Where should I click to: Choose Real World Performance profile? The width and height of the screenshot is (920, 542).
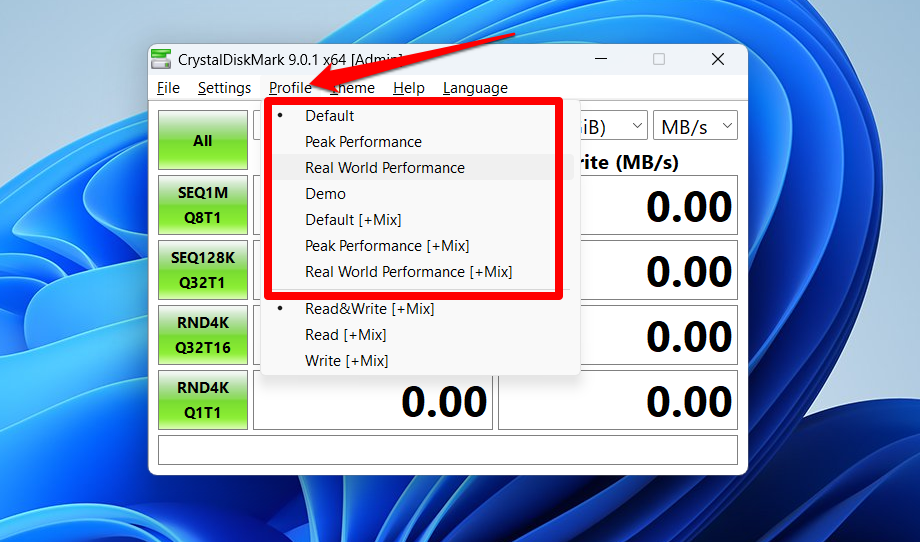click(384, 168)
